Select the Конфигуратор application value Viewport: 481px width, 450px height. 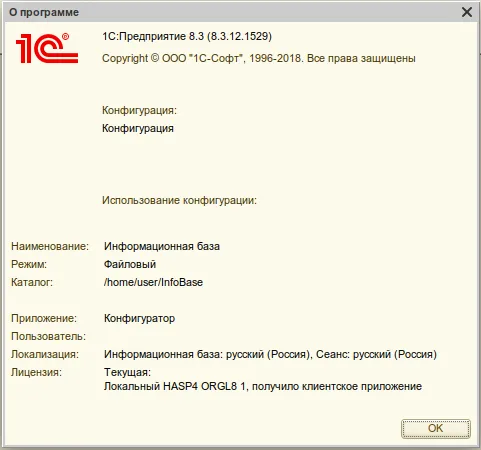(139, 318)
